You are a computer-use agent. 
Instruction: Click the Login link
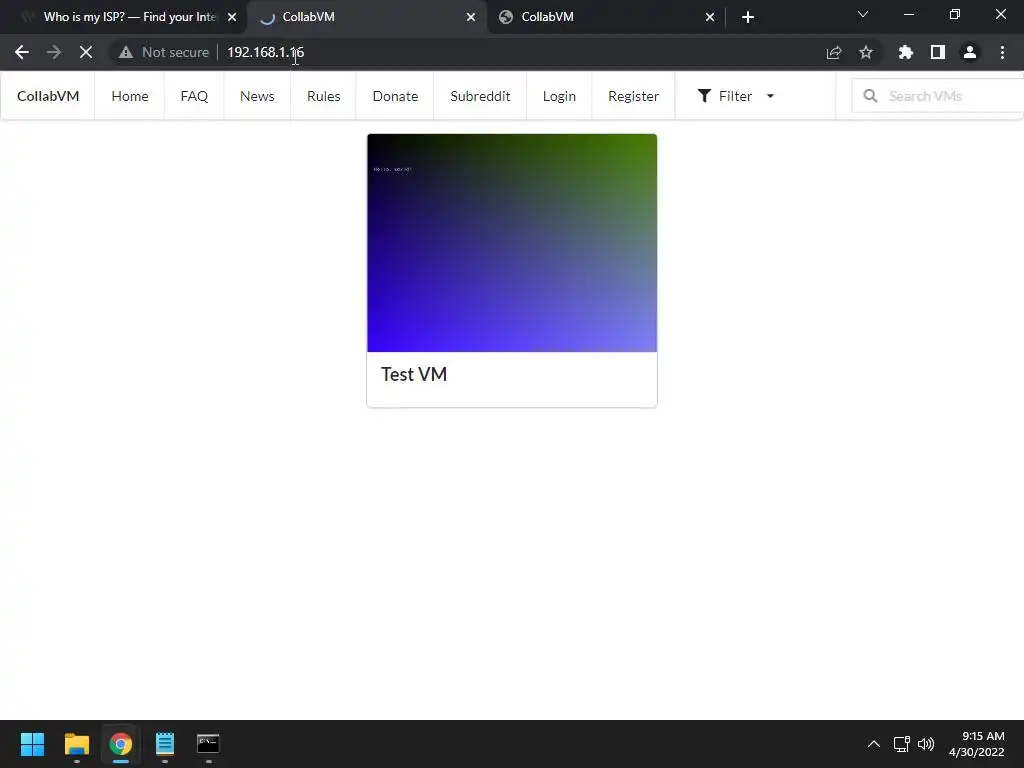pos(559,96)
